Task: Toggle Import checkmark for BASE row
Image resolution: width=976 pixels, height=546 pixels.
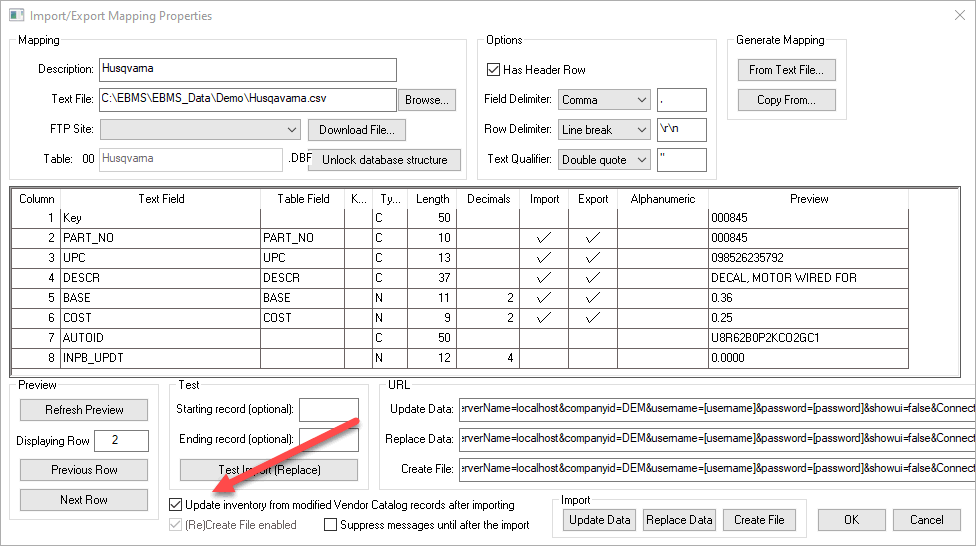Action: 544,298
